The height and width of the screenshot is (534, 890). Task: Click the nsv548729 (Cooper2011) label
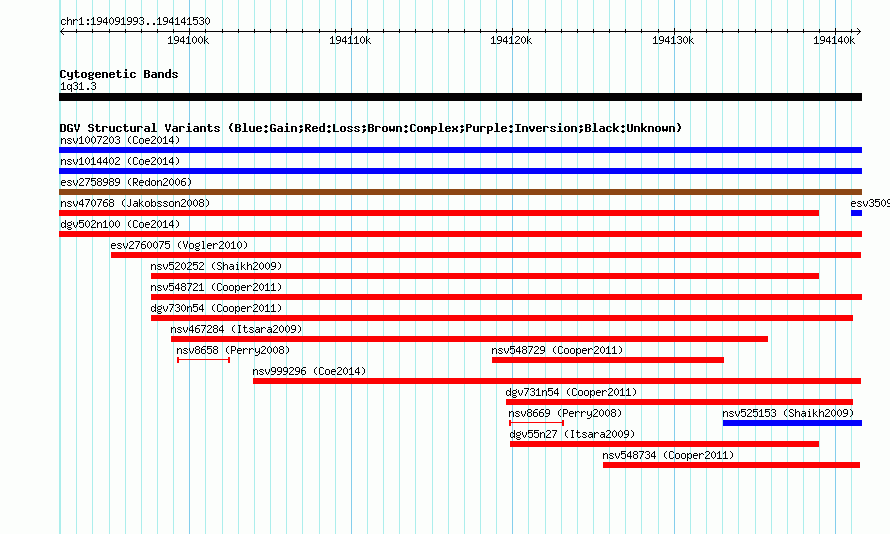tap(557, 350)
